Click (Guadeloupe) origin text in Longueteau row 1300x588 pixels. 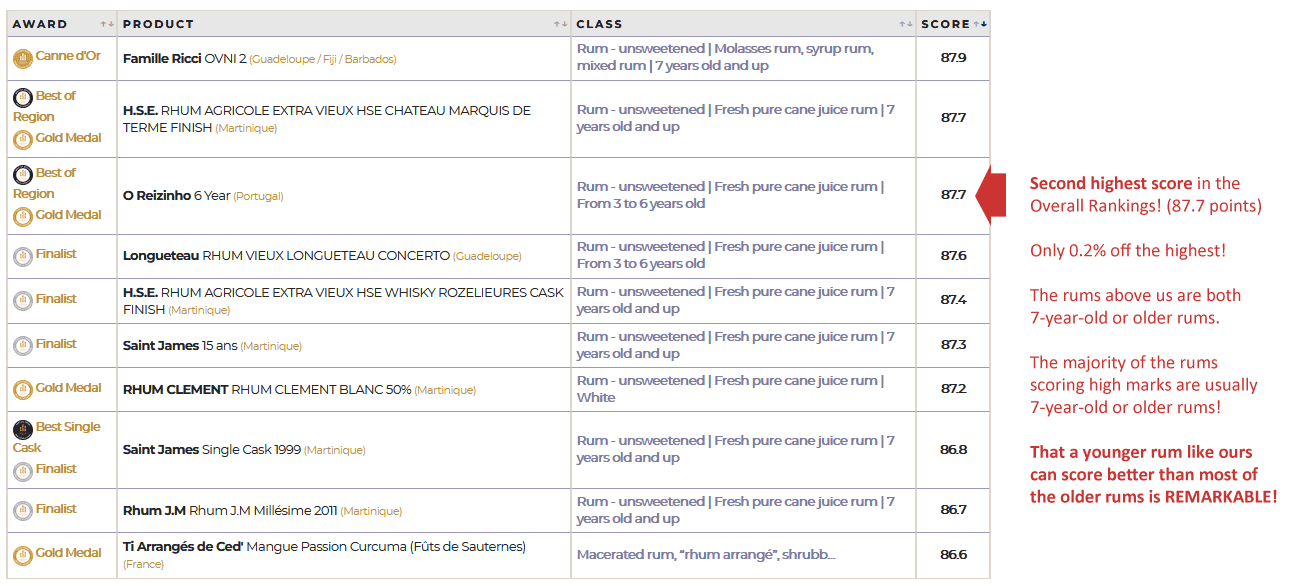487,257
